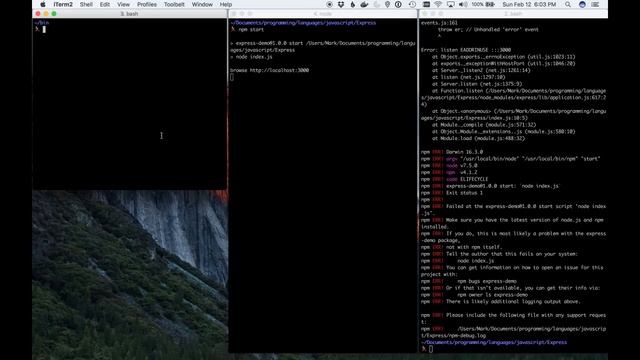Open the Help menu
The width and height of the screenshot is (640, 360).
(226, 4)
